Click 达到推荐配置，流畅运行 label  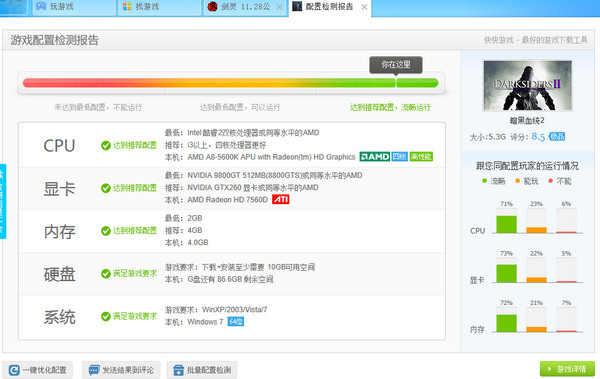coord(390,107)
